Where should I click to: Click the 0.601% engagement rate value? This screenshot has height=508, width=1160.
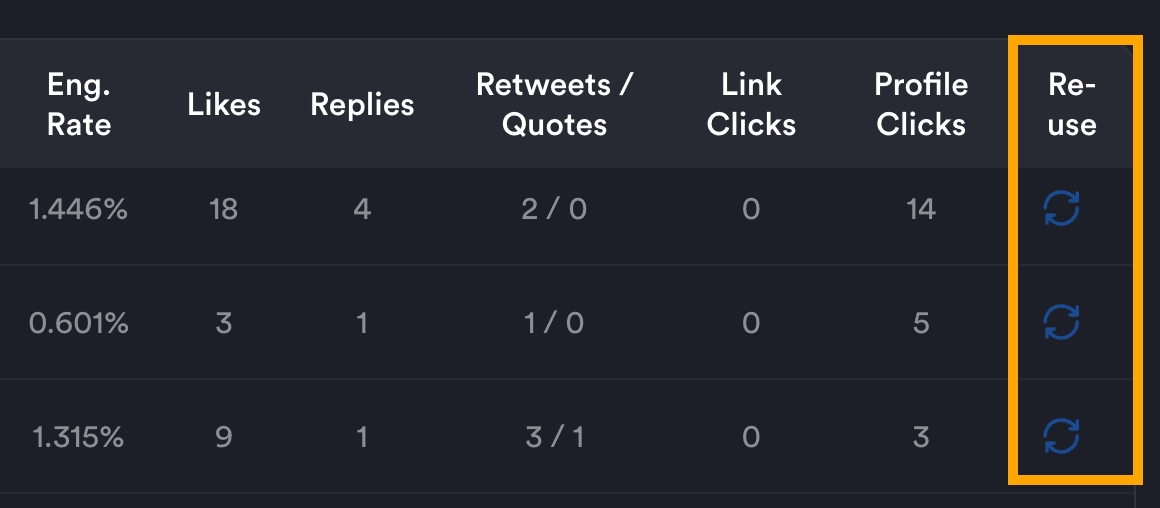click(x=78, y=323)
